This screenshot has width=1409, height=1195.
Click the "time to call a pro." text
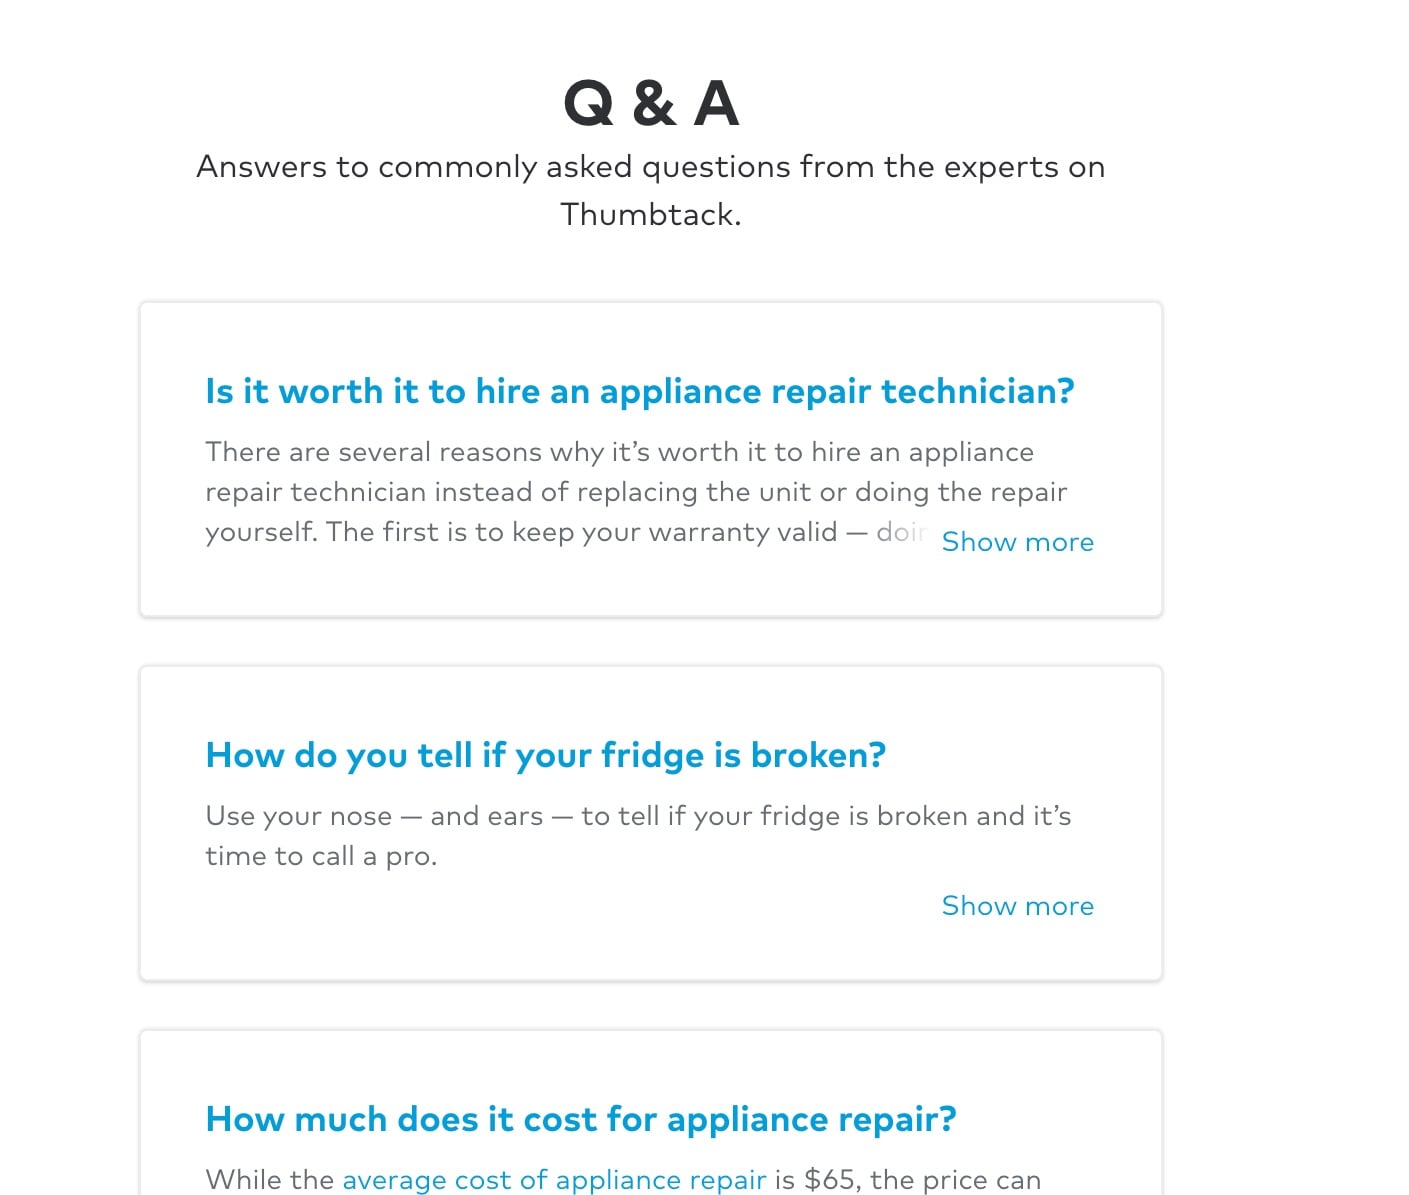click(x=321, y=856)
